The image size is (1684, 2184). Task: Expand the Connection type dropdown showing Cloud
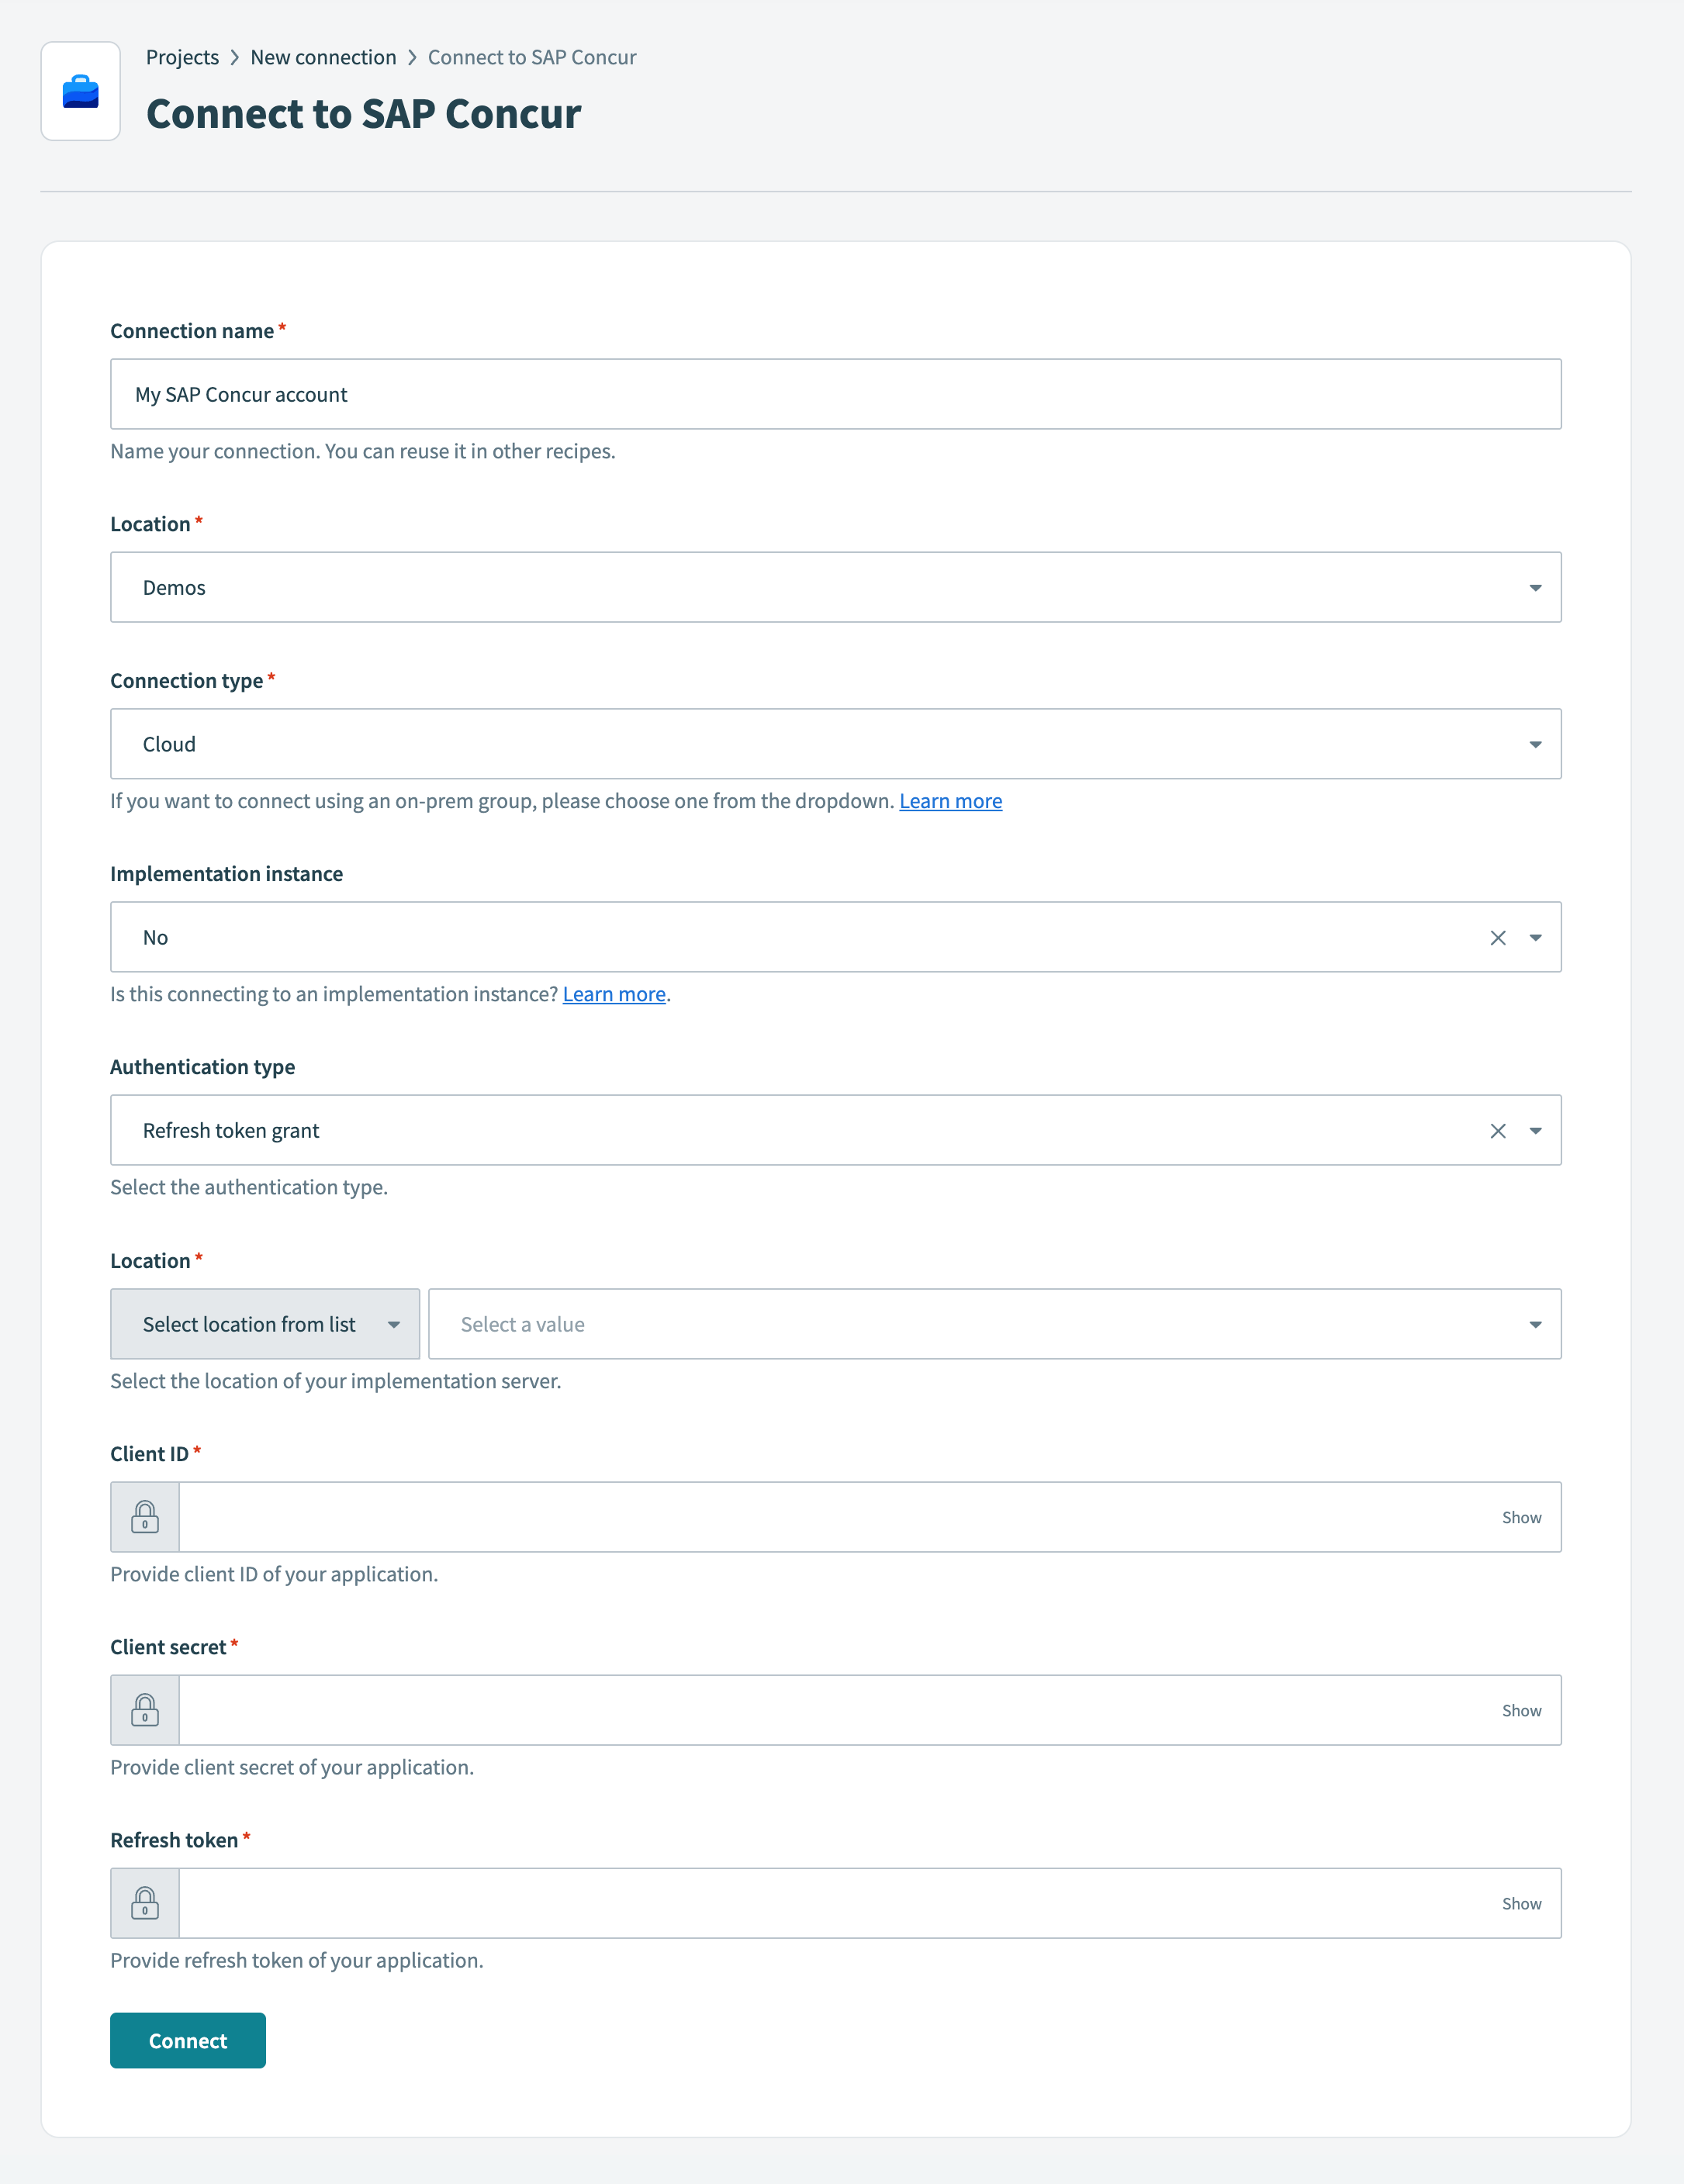point(1536,743)
